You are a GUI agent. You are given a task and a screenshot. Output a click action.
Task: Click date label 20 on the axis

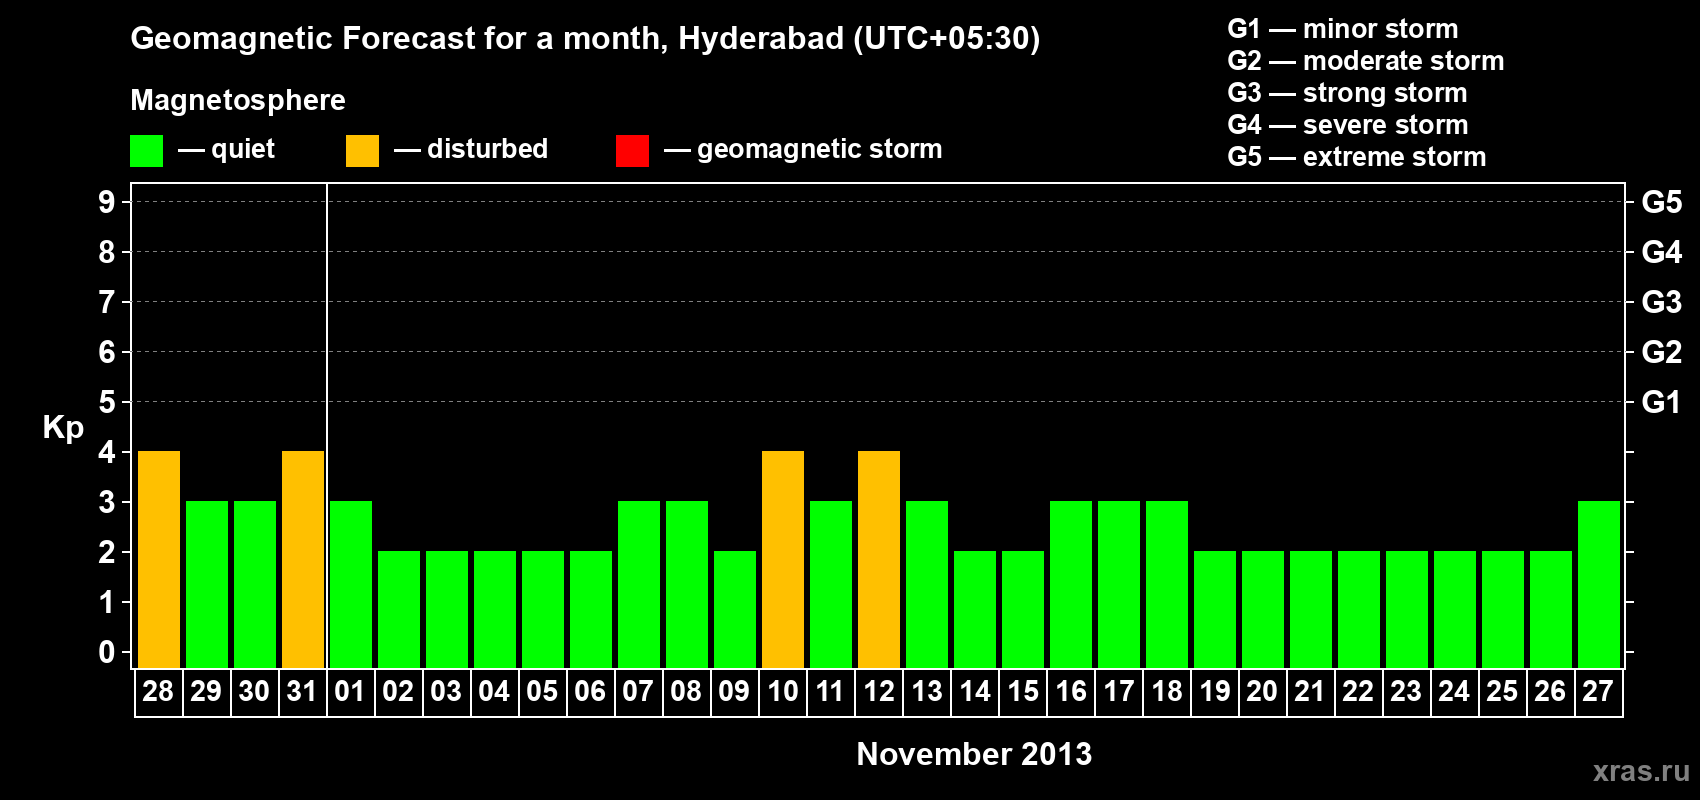(x=1262, y=691)
